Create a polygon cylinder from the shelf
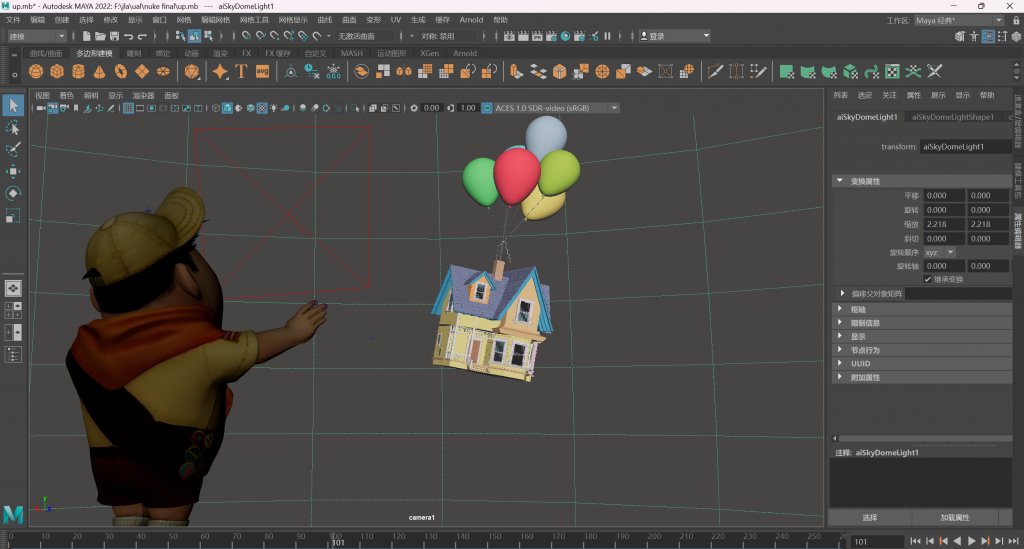Screen dimensions: 1024x549 point(78,71)
